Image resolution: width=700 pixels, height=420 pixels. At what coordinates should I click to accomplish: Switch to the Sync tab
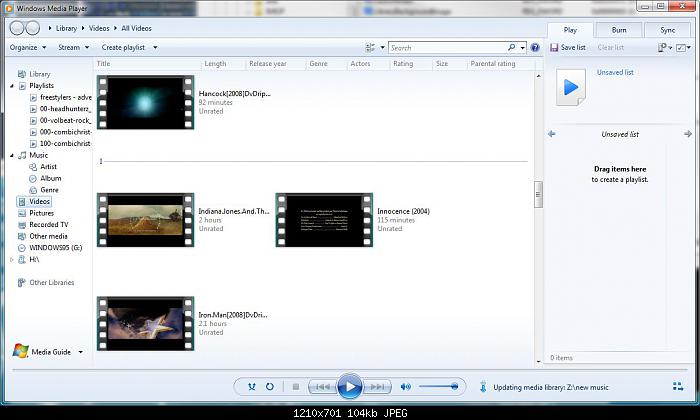click(668, 30)
